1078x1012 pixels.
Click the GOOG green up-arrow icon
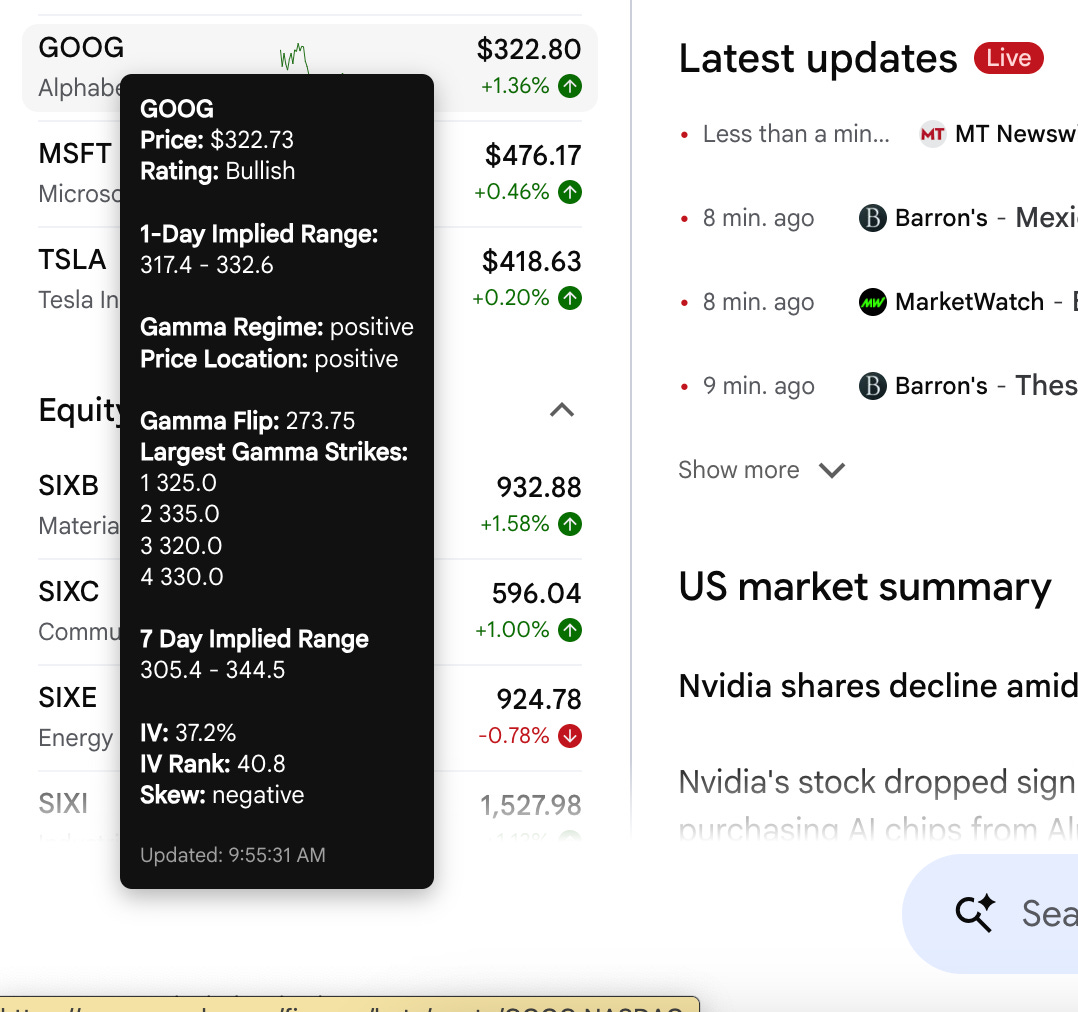click(570, 86)
